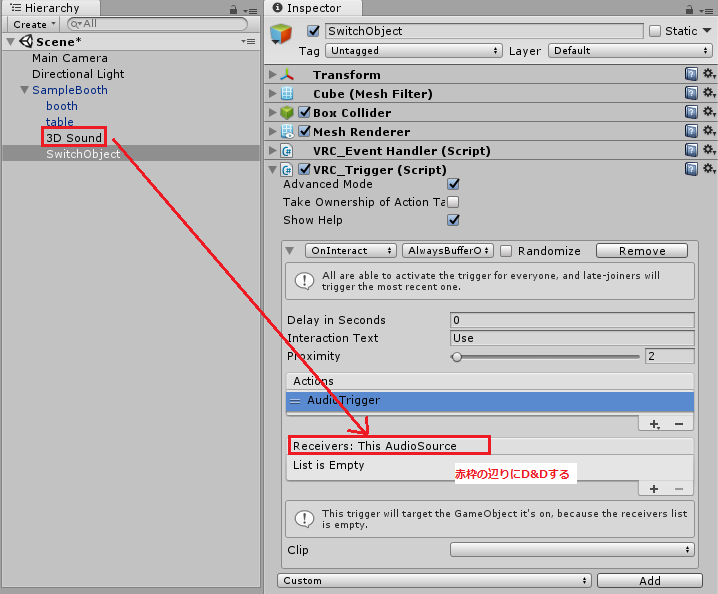
Task: Click the Transform component help book icon
Action: [x=691, y=75]
